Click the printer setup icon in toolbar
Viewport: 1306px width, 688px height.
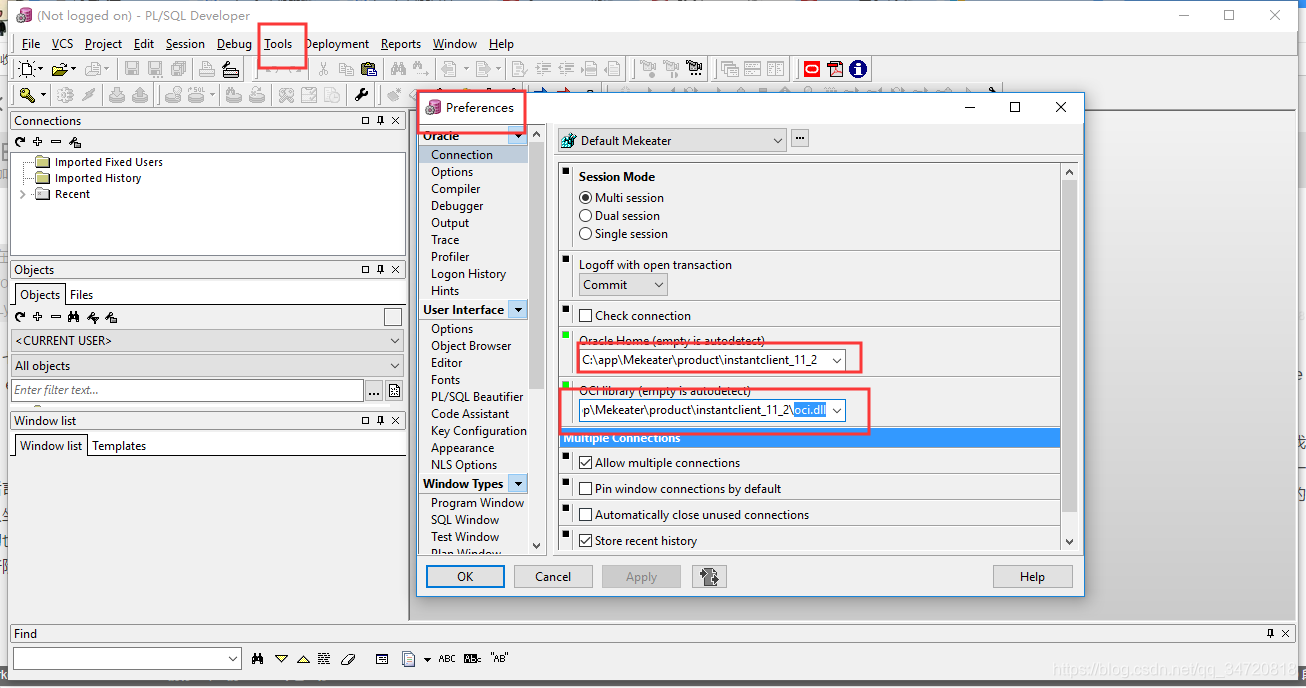tap(231, 69)
